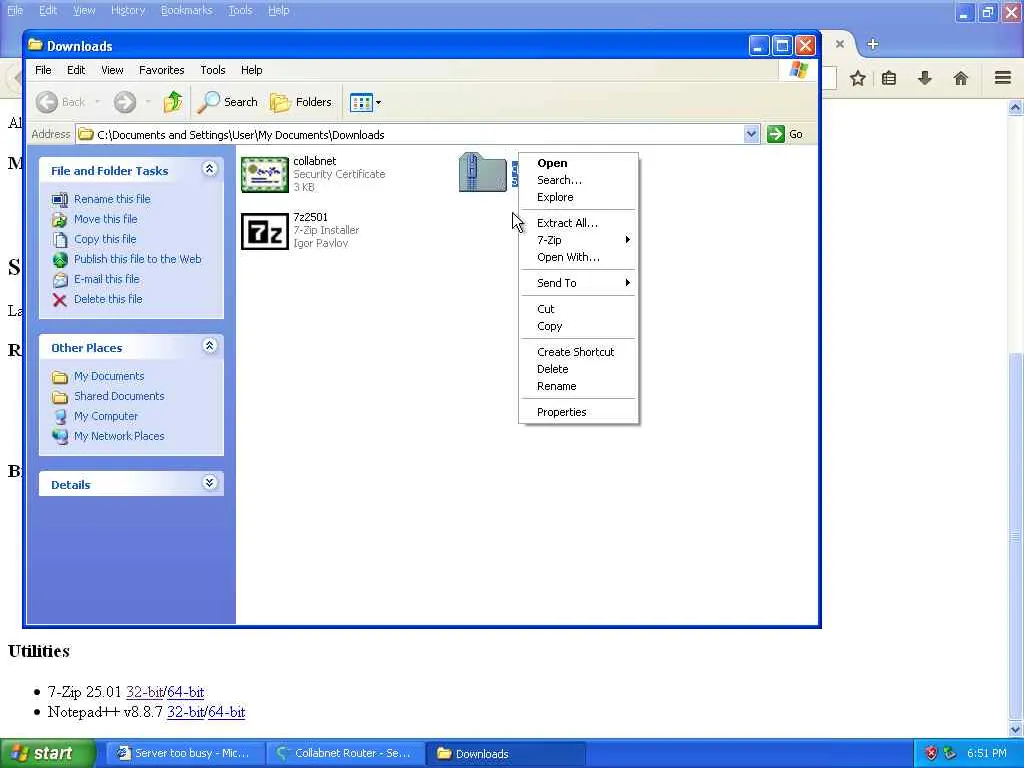Choose Extract All... in context menu
This screenshot has height=768, width=1024.
tap(578, 223)
